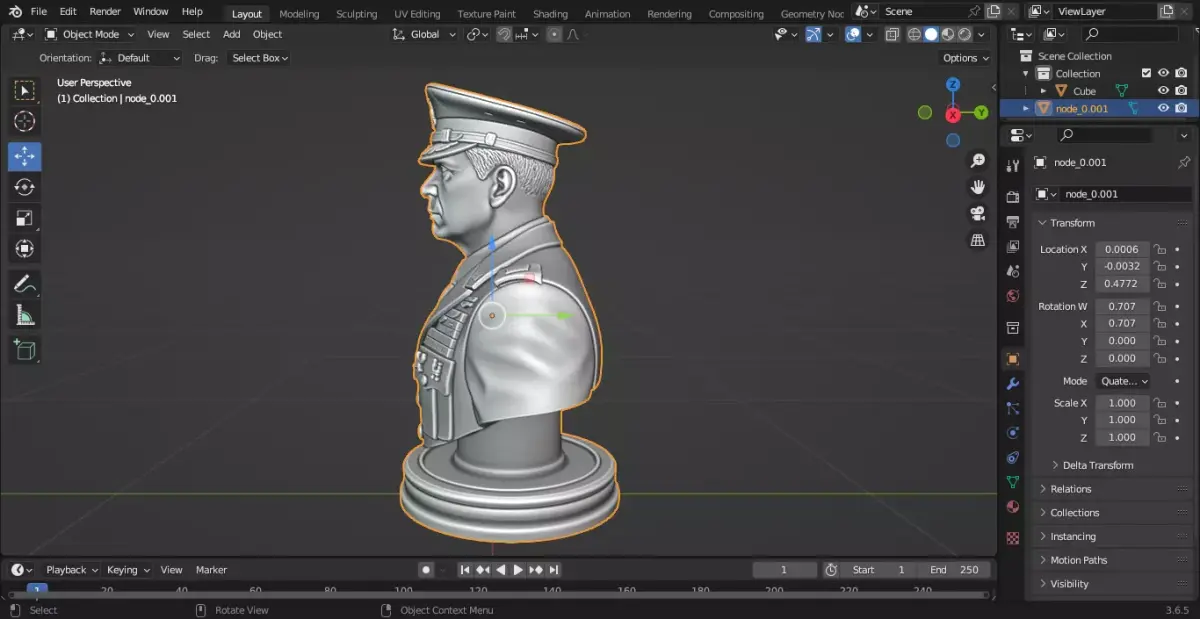Open the Render properties tab
Image resolution: width=1200 pixels, height=619 pixels.
pyautogui.click(x=1013, y=197)
